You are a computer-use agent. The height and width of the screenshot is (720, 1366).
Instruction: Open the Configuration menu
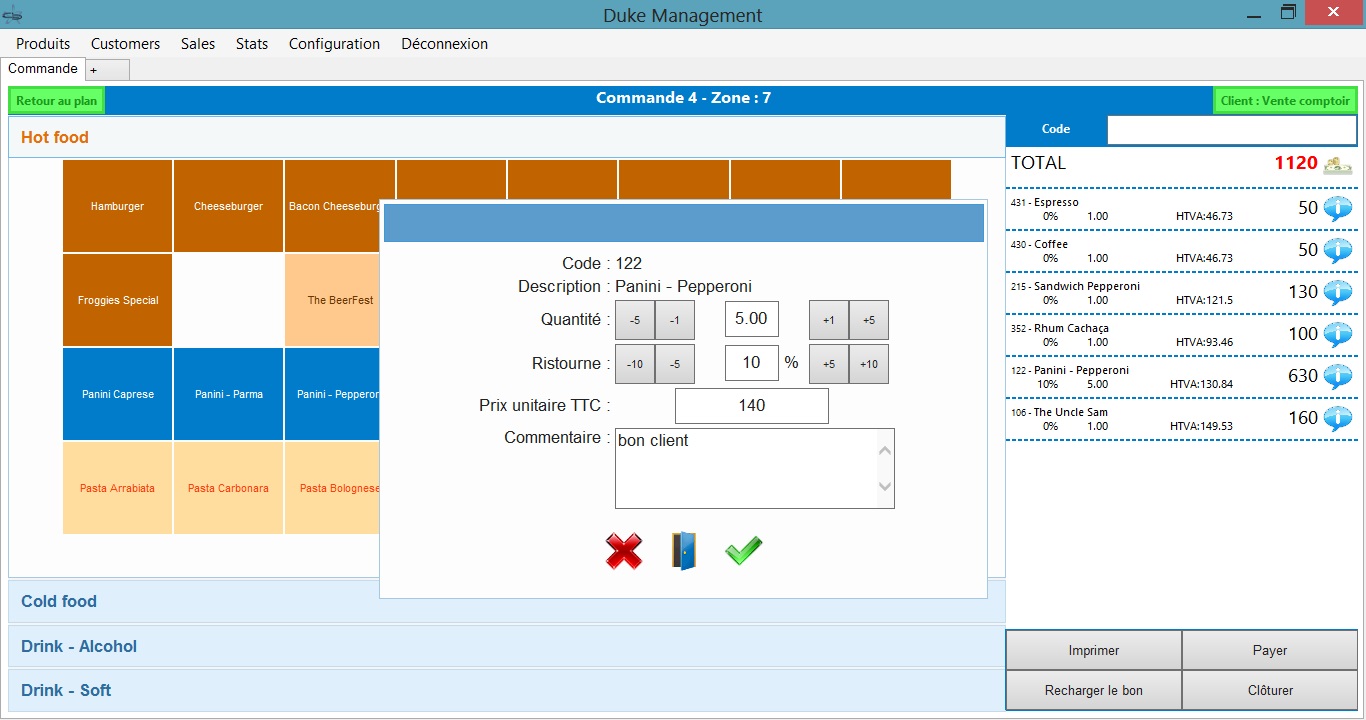[x=334, y=44]
